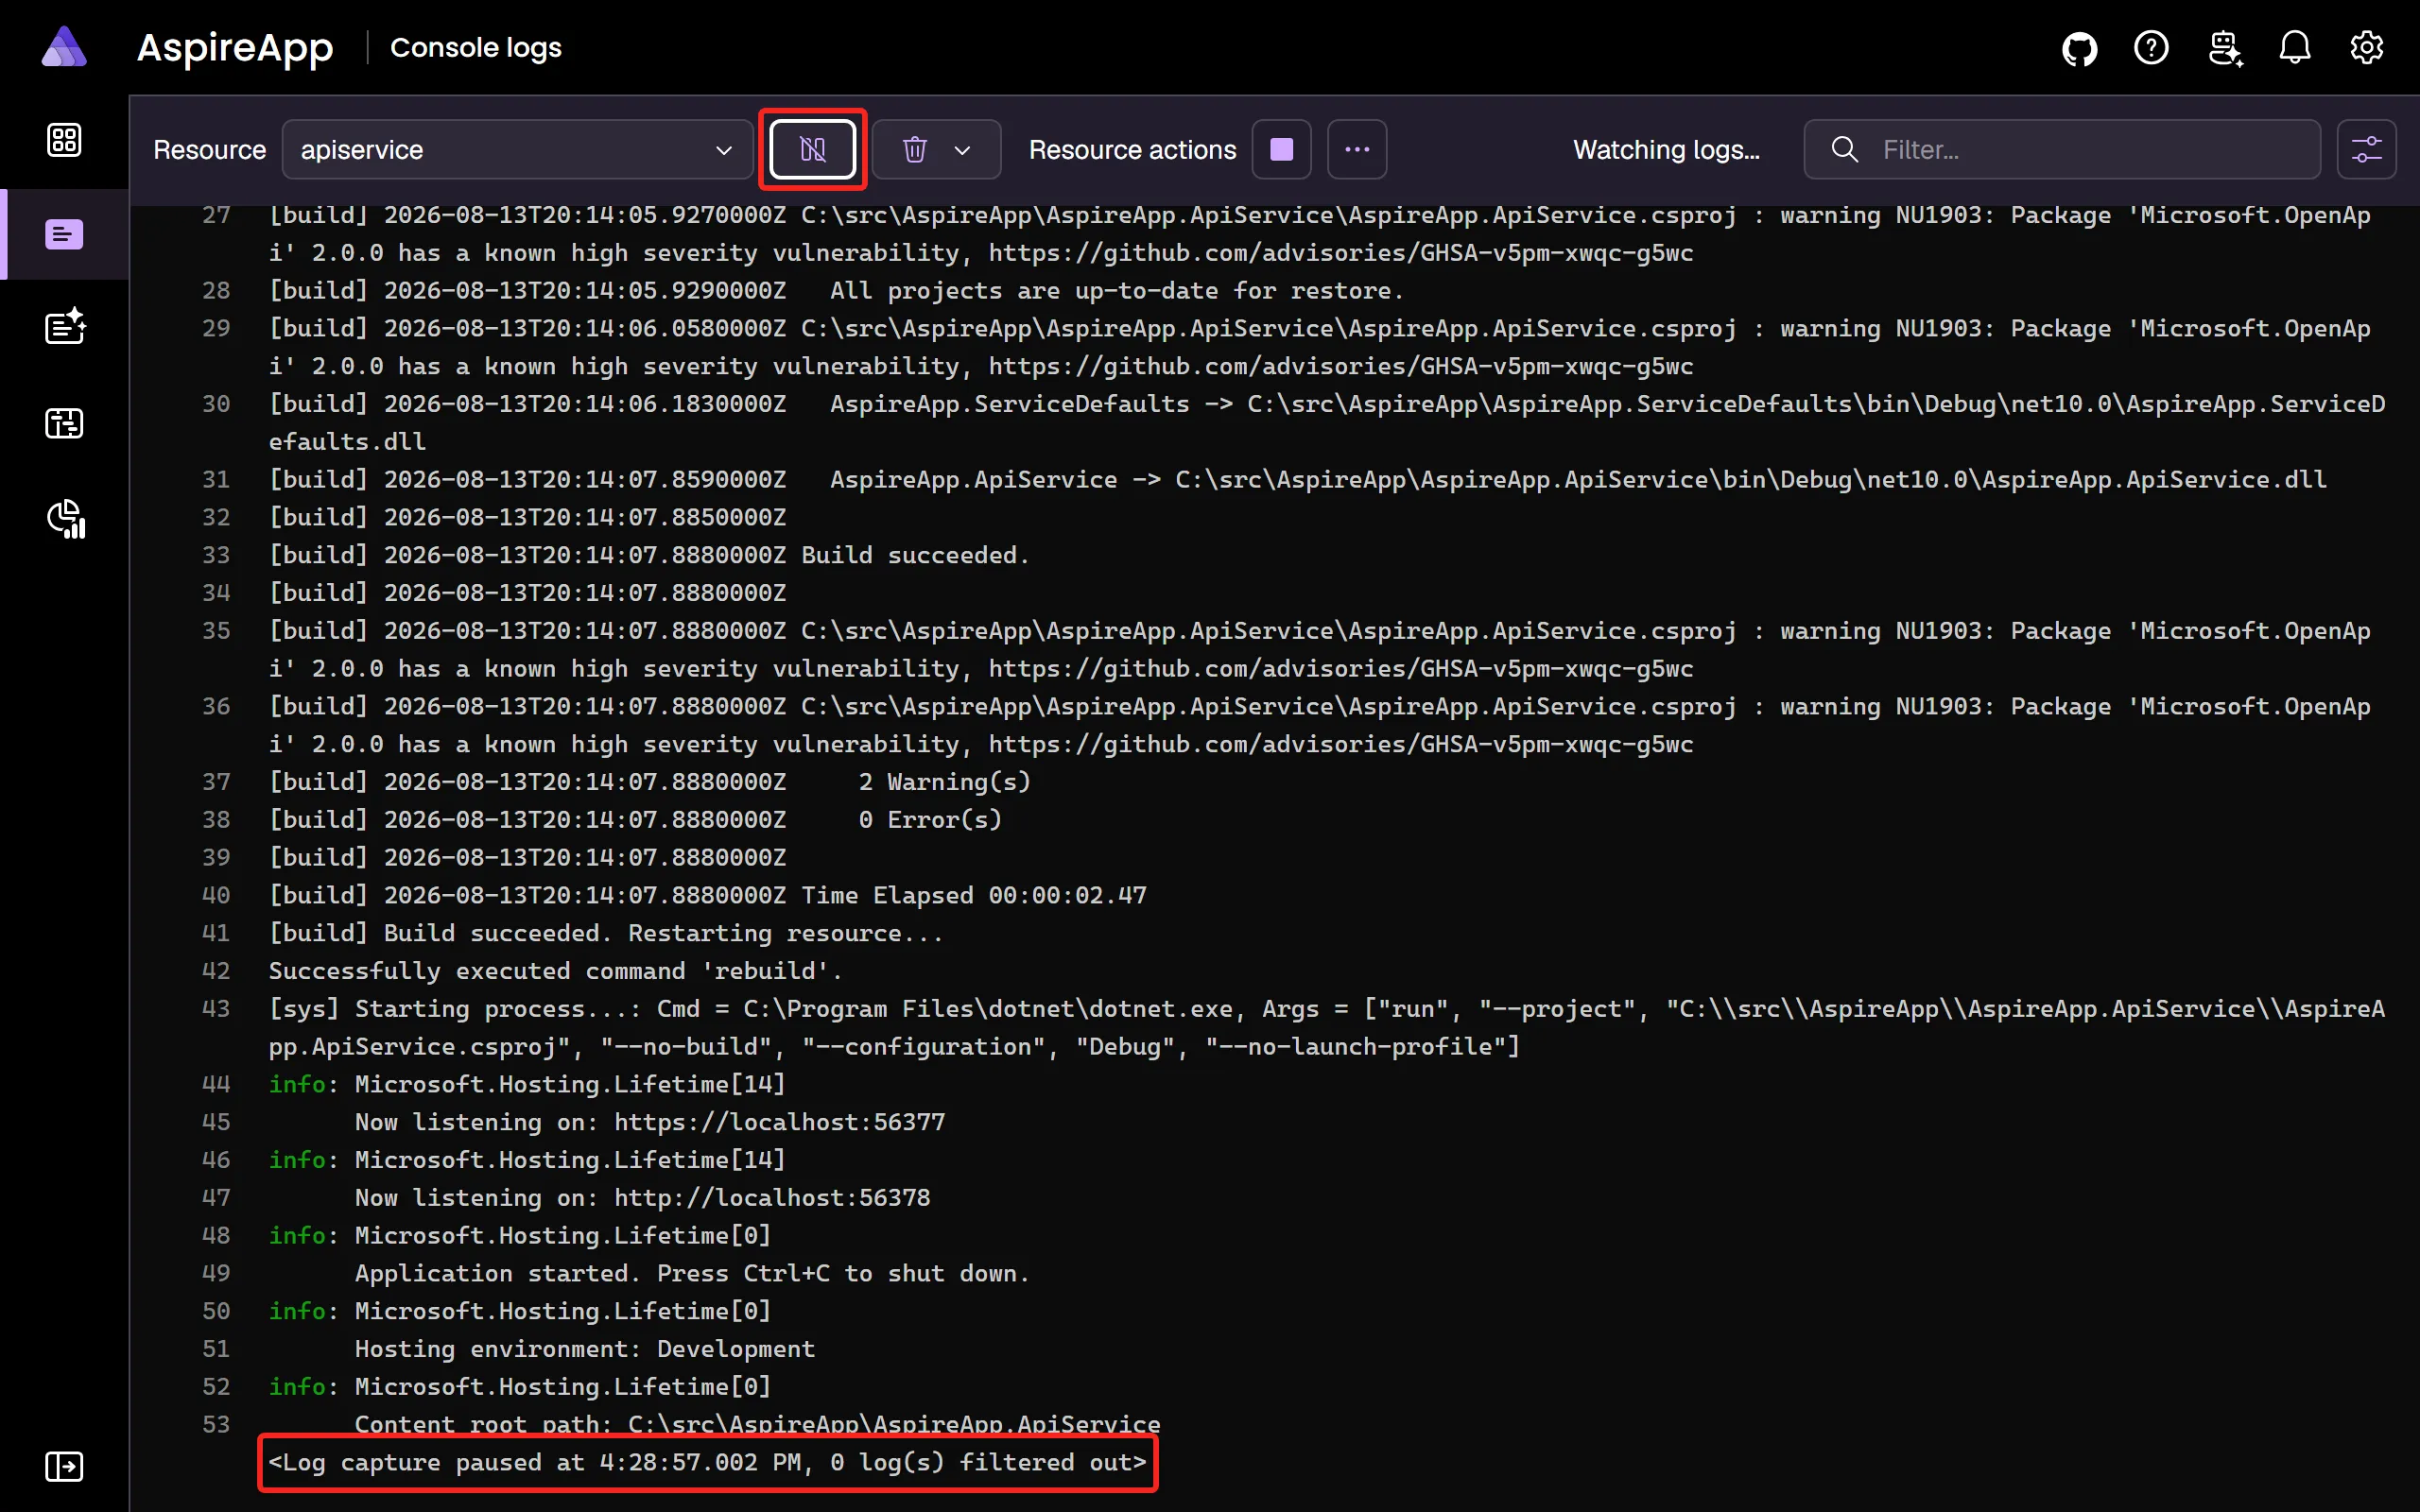Viewport: 2420px width, 1512px height.
Task: Click 'Watching logs...' status text
Action: pos(1666,150)
